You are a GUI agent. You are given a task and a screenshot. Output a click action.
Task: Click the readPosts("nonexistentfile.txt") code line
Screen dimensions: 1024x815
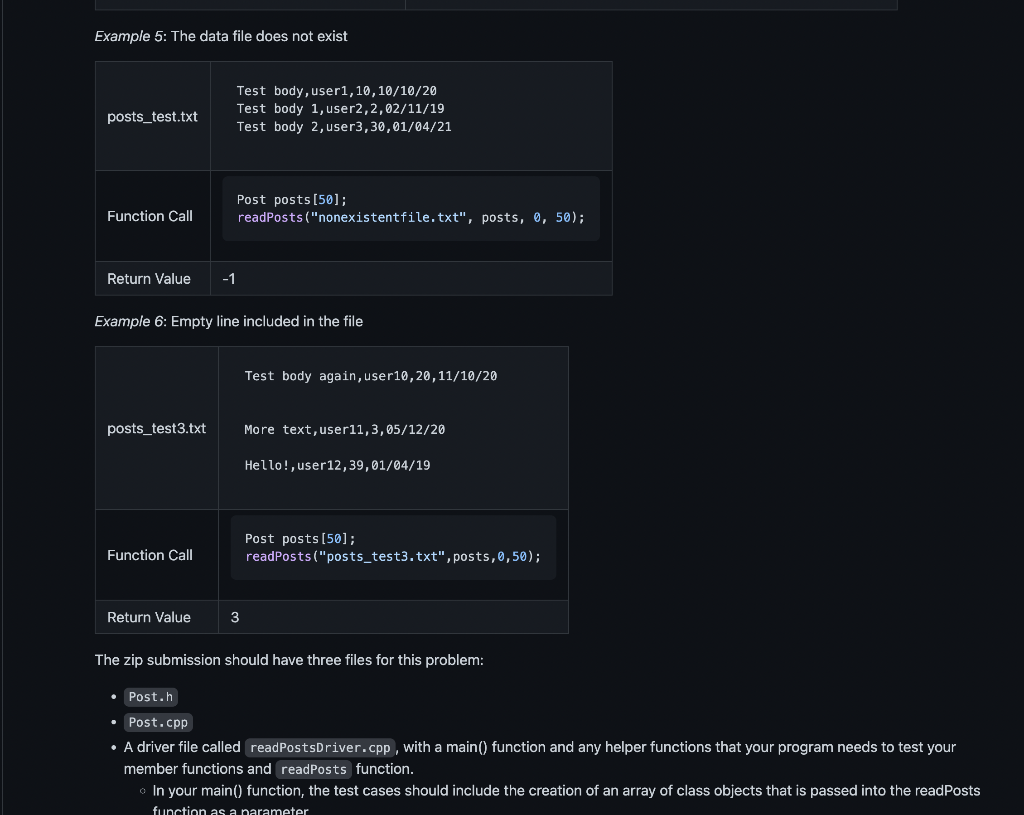pyautogui.click(x=410, y=217)
